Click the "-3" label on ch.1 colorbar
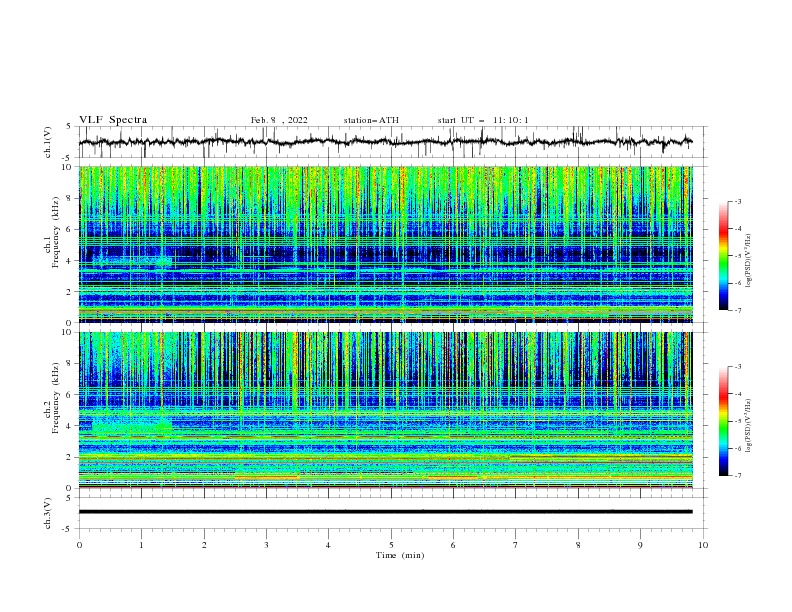 737,201
